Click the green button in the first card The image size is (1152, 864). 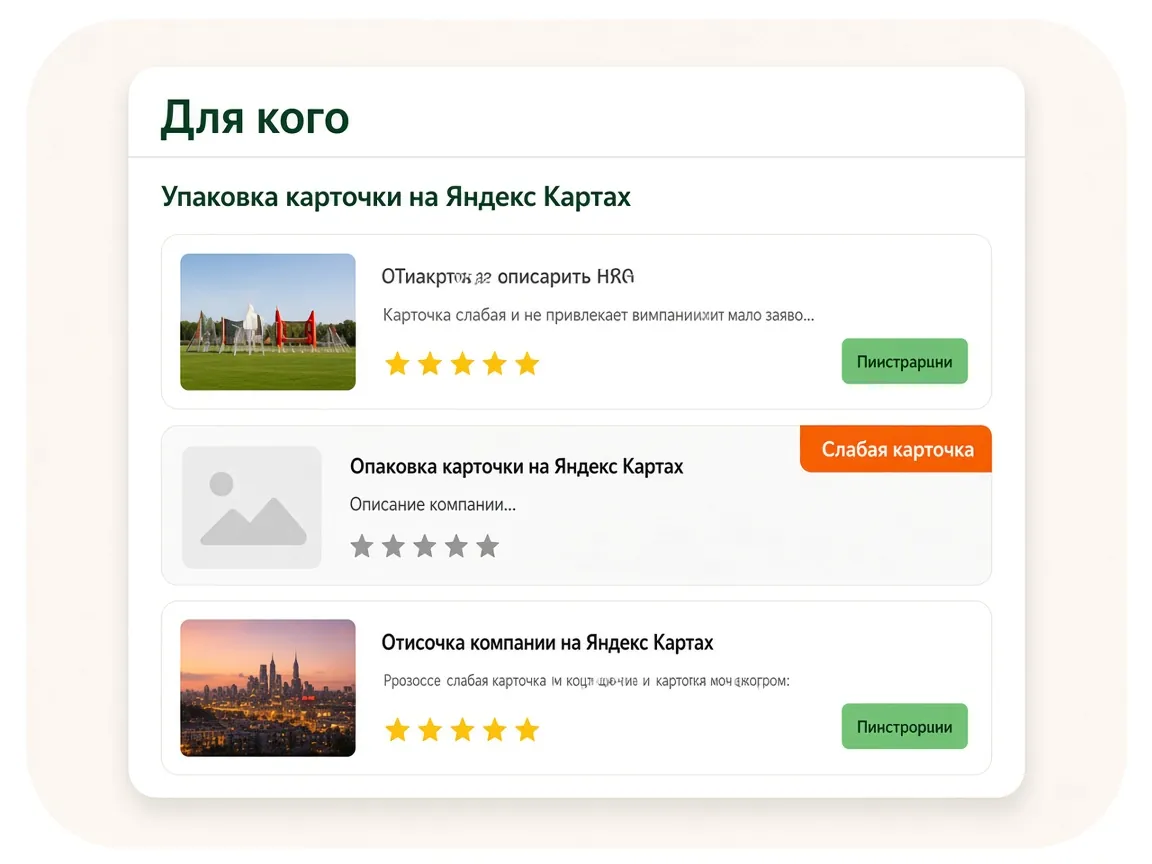pyautogui.click(x=904, y=361)
